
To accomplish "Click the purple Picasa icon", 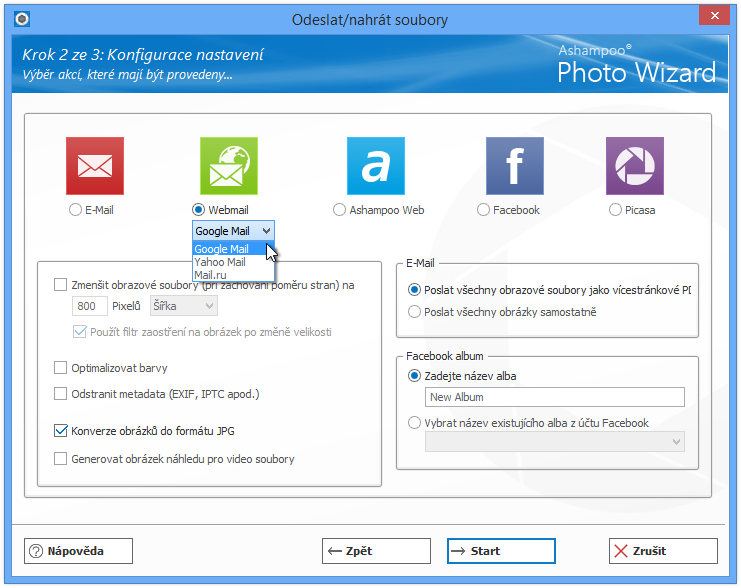I will point(635,166).
